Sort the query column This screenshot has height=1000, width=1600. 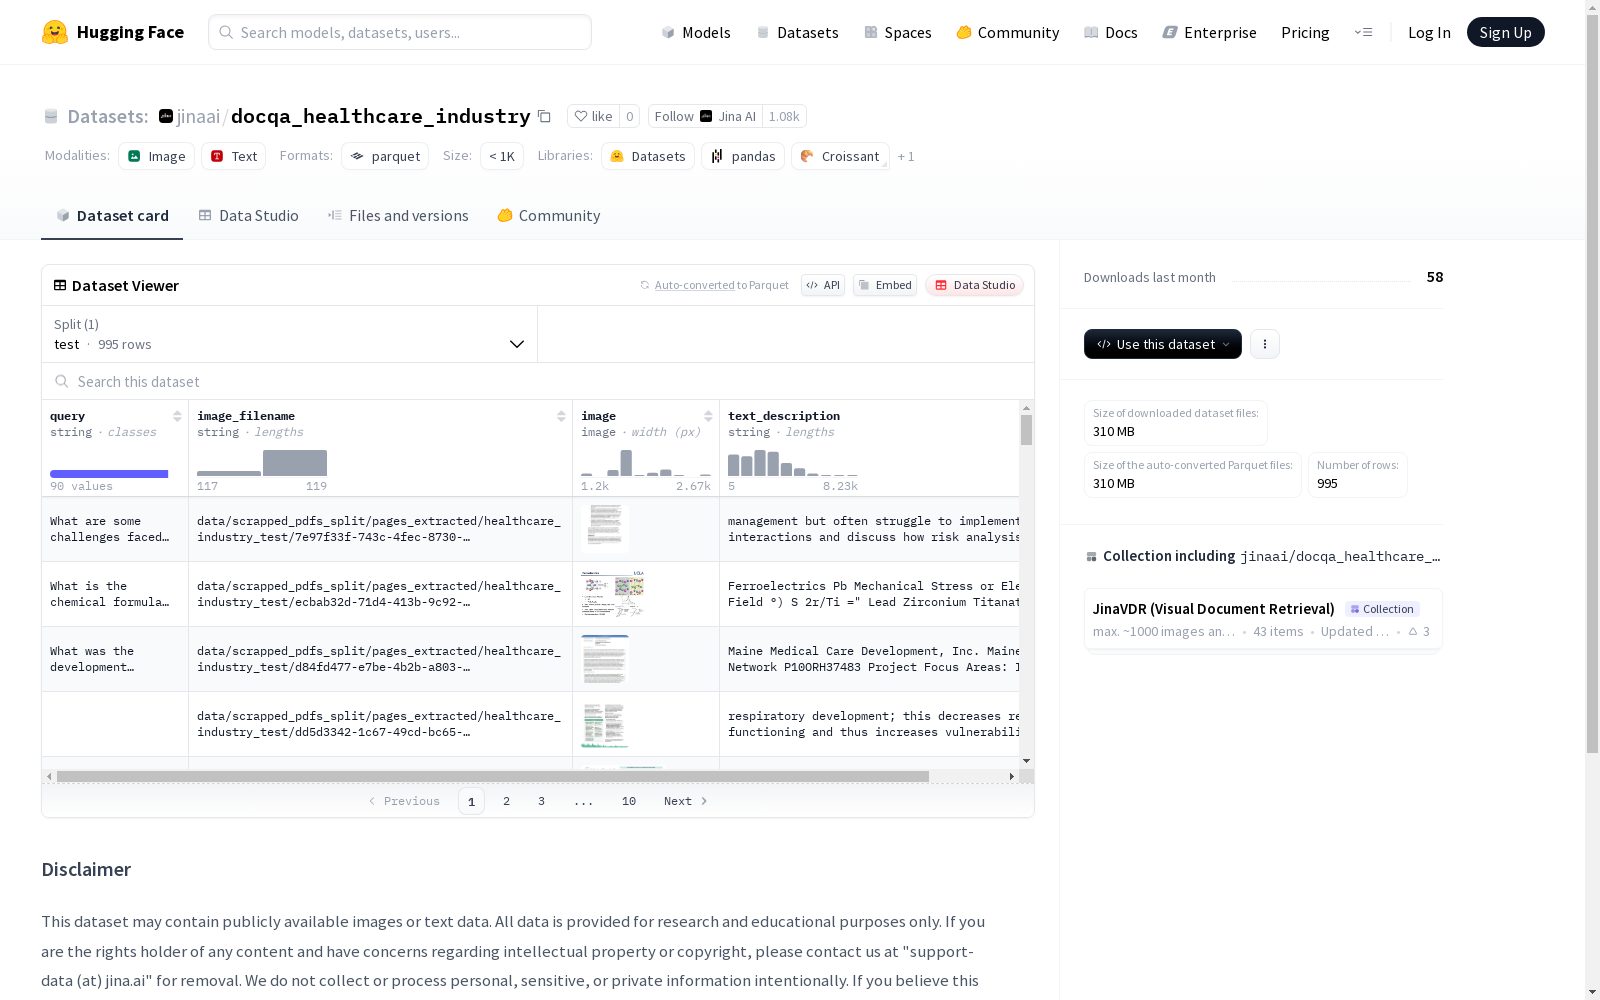pos(177,416)
